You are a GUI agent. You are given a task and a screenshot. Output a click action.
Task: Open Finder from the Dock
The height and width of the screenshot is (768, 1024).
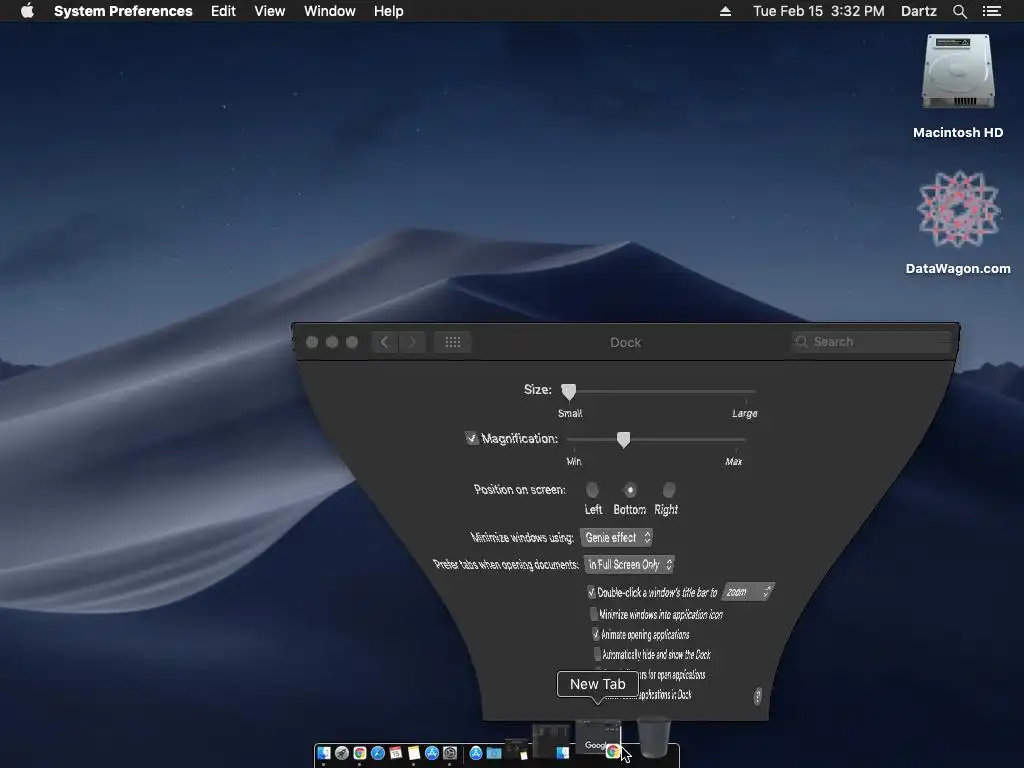point(324,752)
